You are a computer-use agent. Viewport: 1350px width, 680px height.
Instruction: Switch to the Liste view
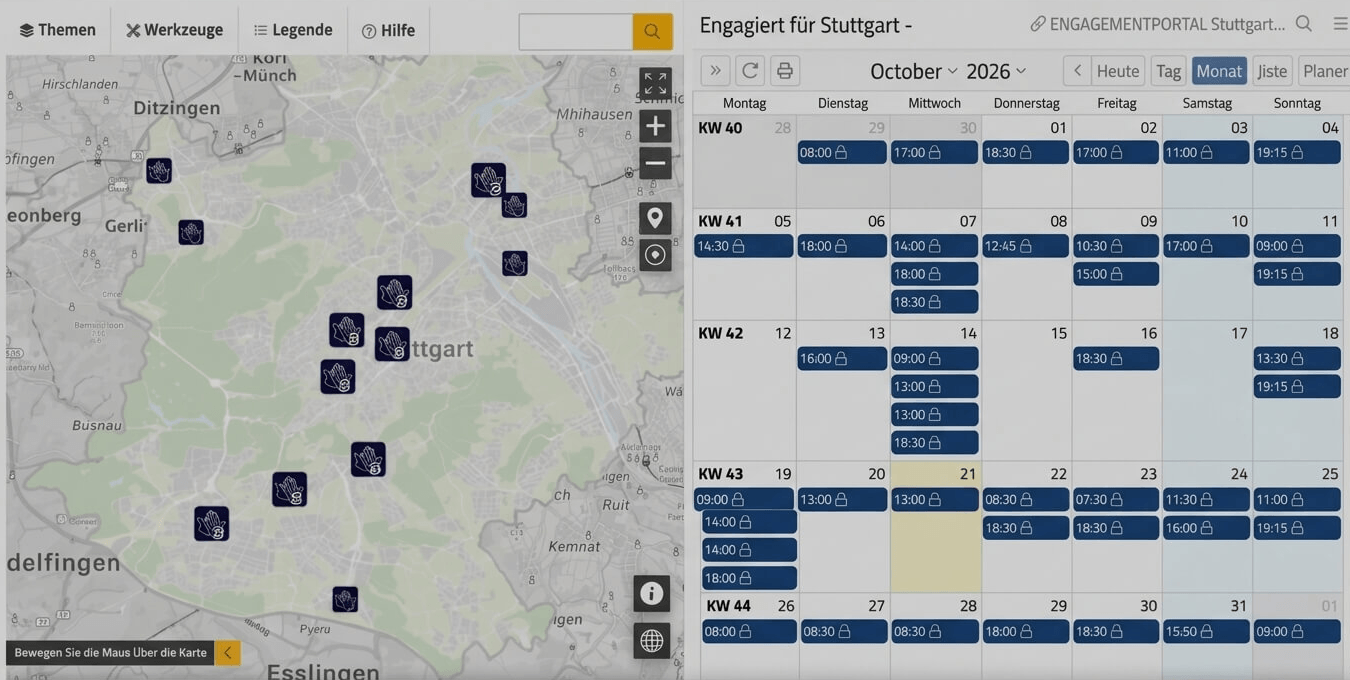tap(1272, 71)
